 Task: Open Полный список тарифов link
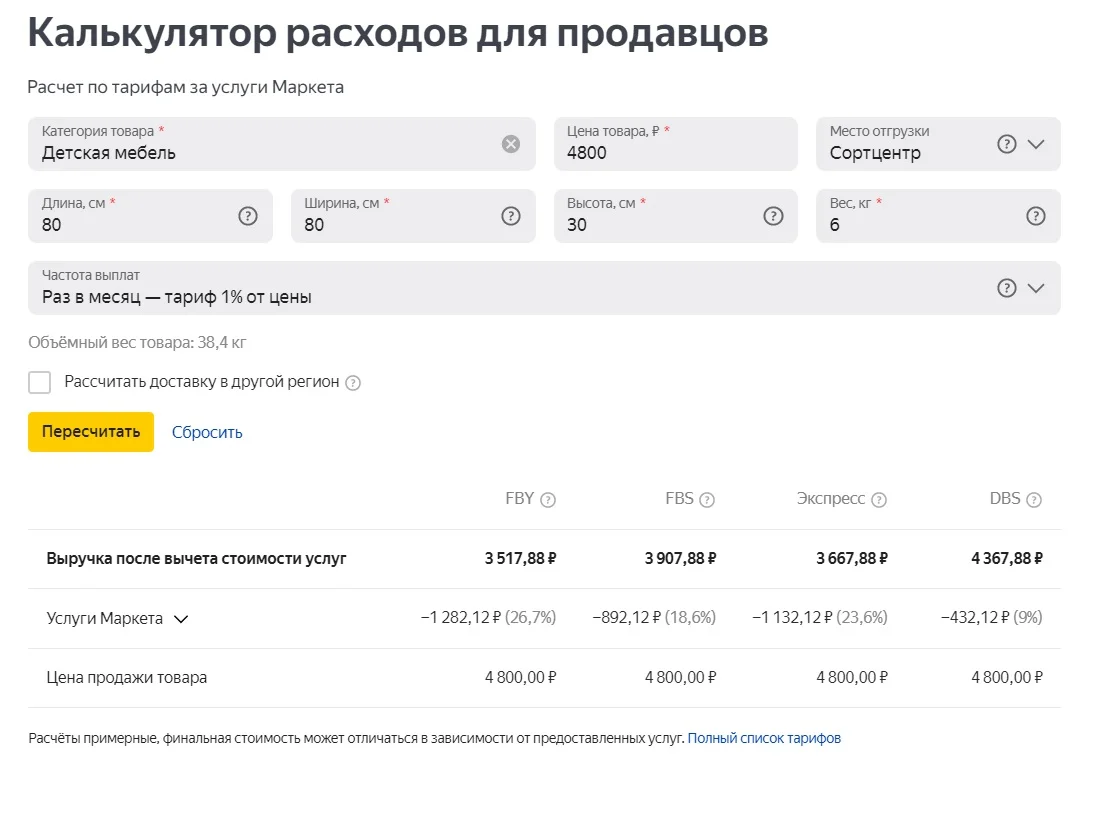point(764,739)
